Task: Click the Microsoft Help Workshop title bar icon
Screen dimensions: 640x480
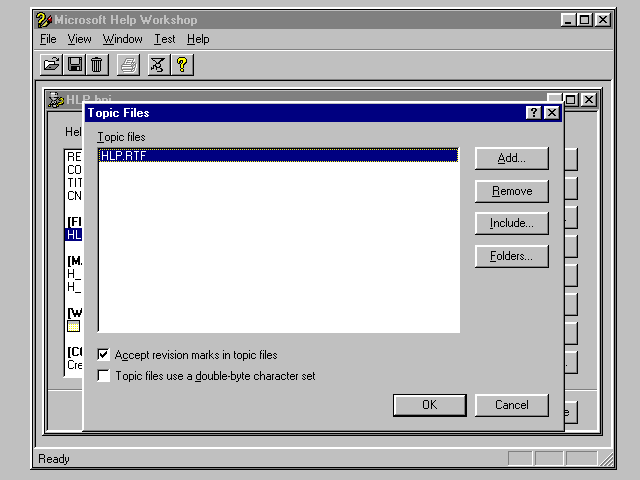Action: 44,19
